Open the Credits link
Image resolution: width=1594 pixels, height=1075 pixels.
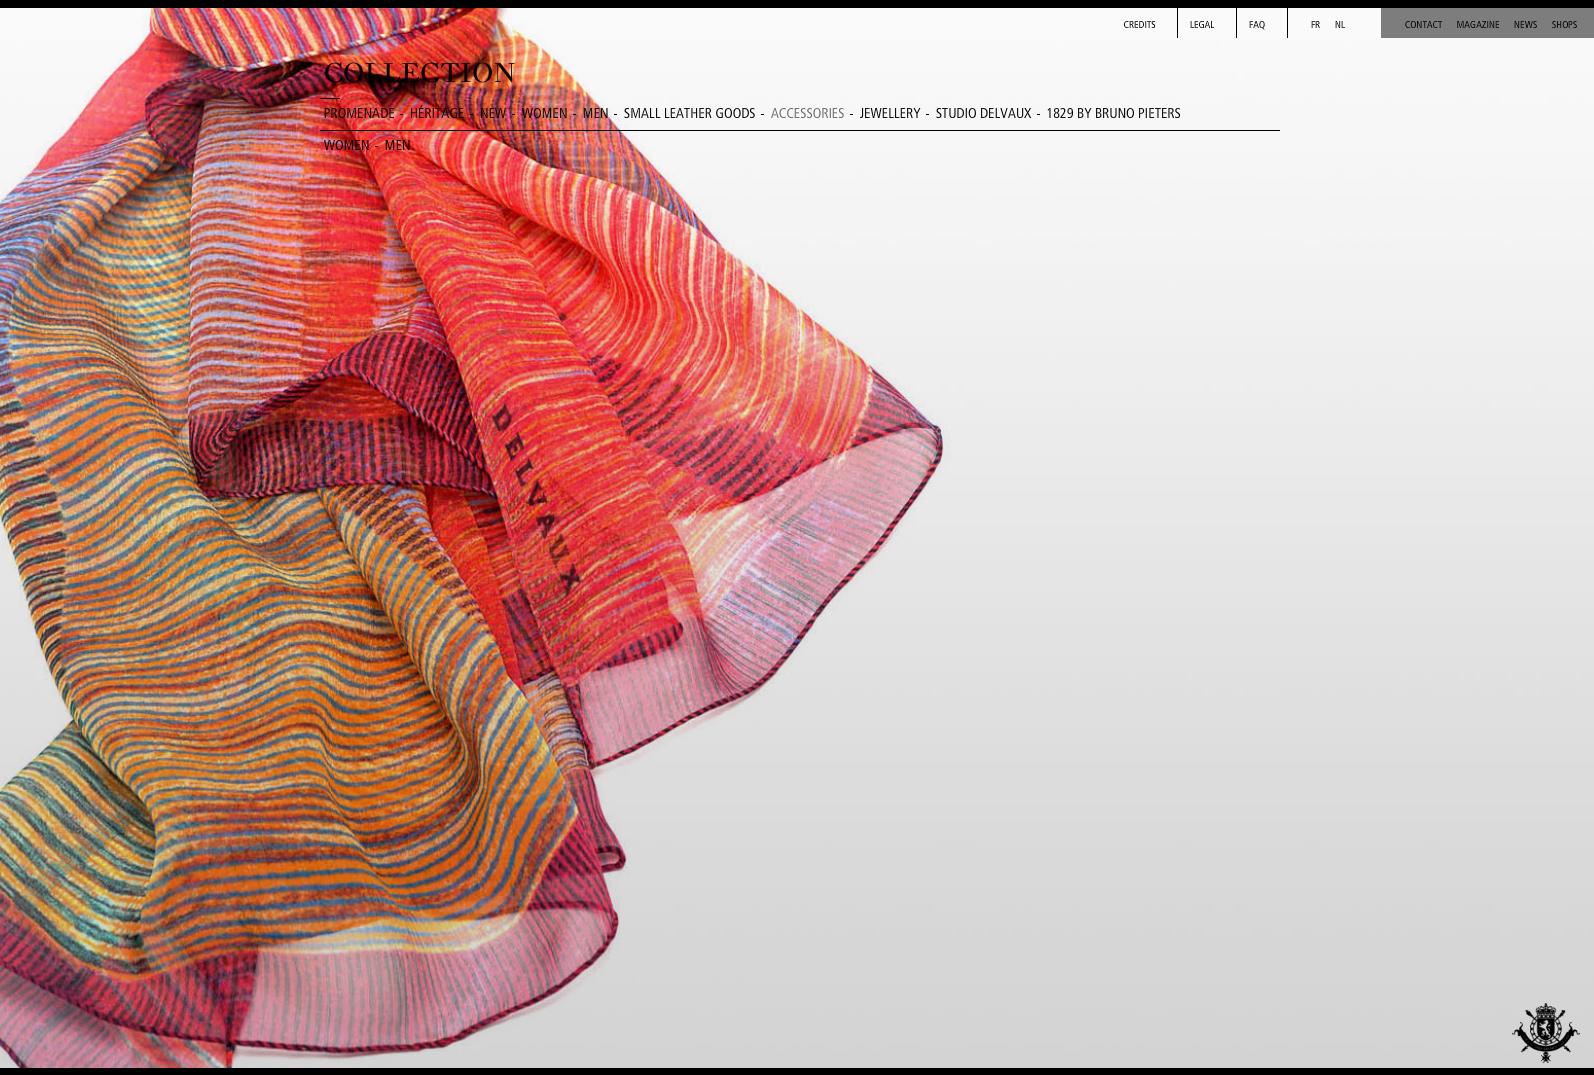[1139, 25]
